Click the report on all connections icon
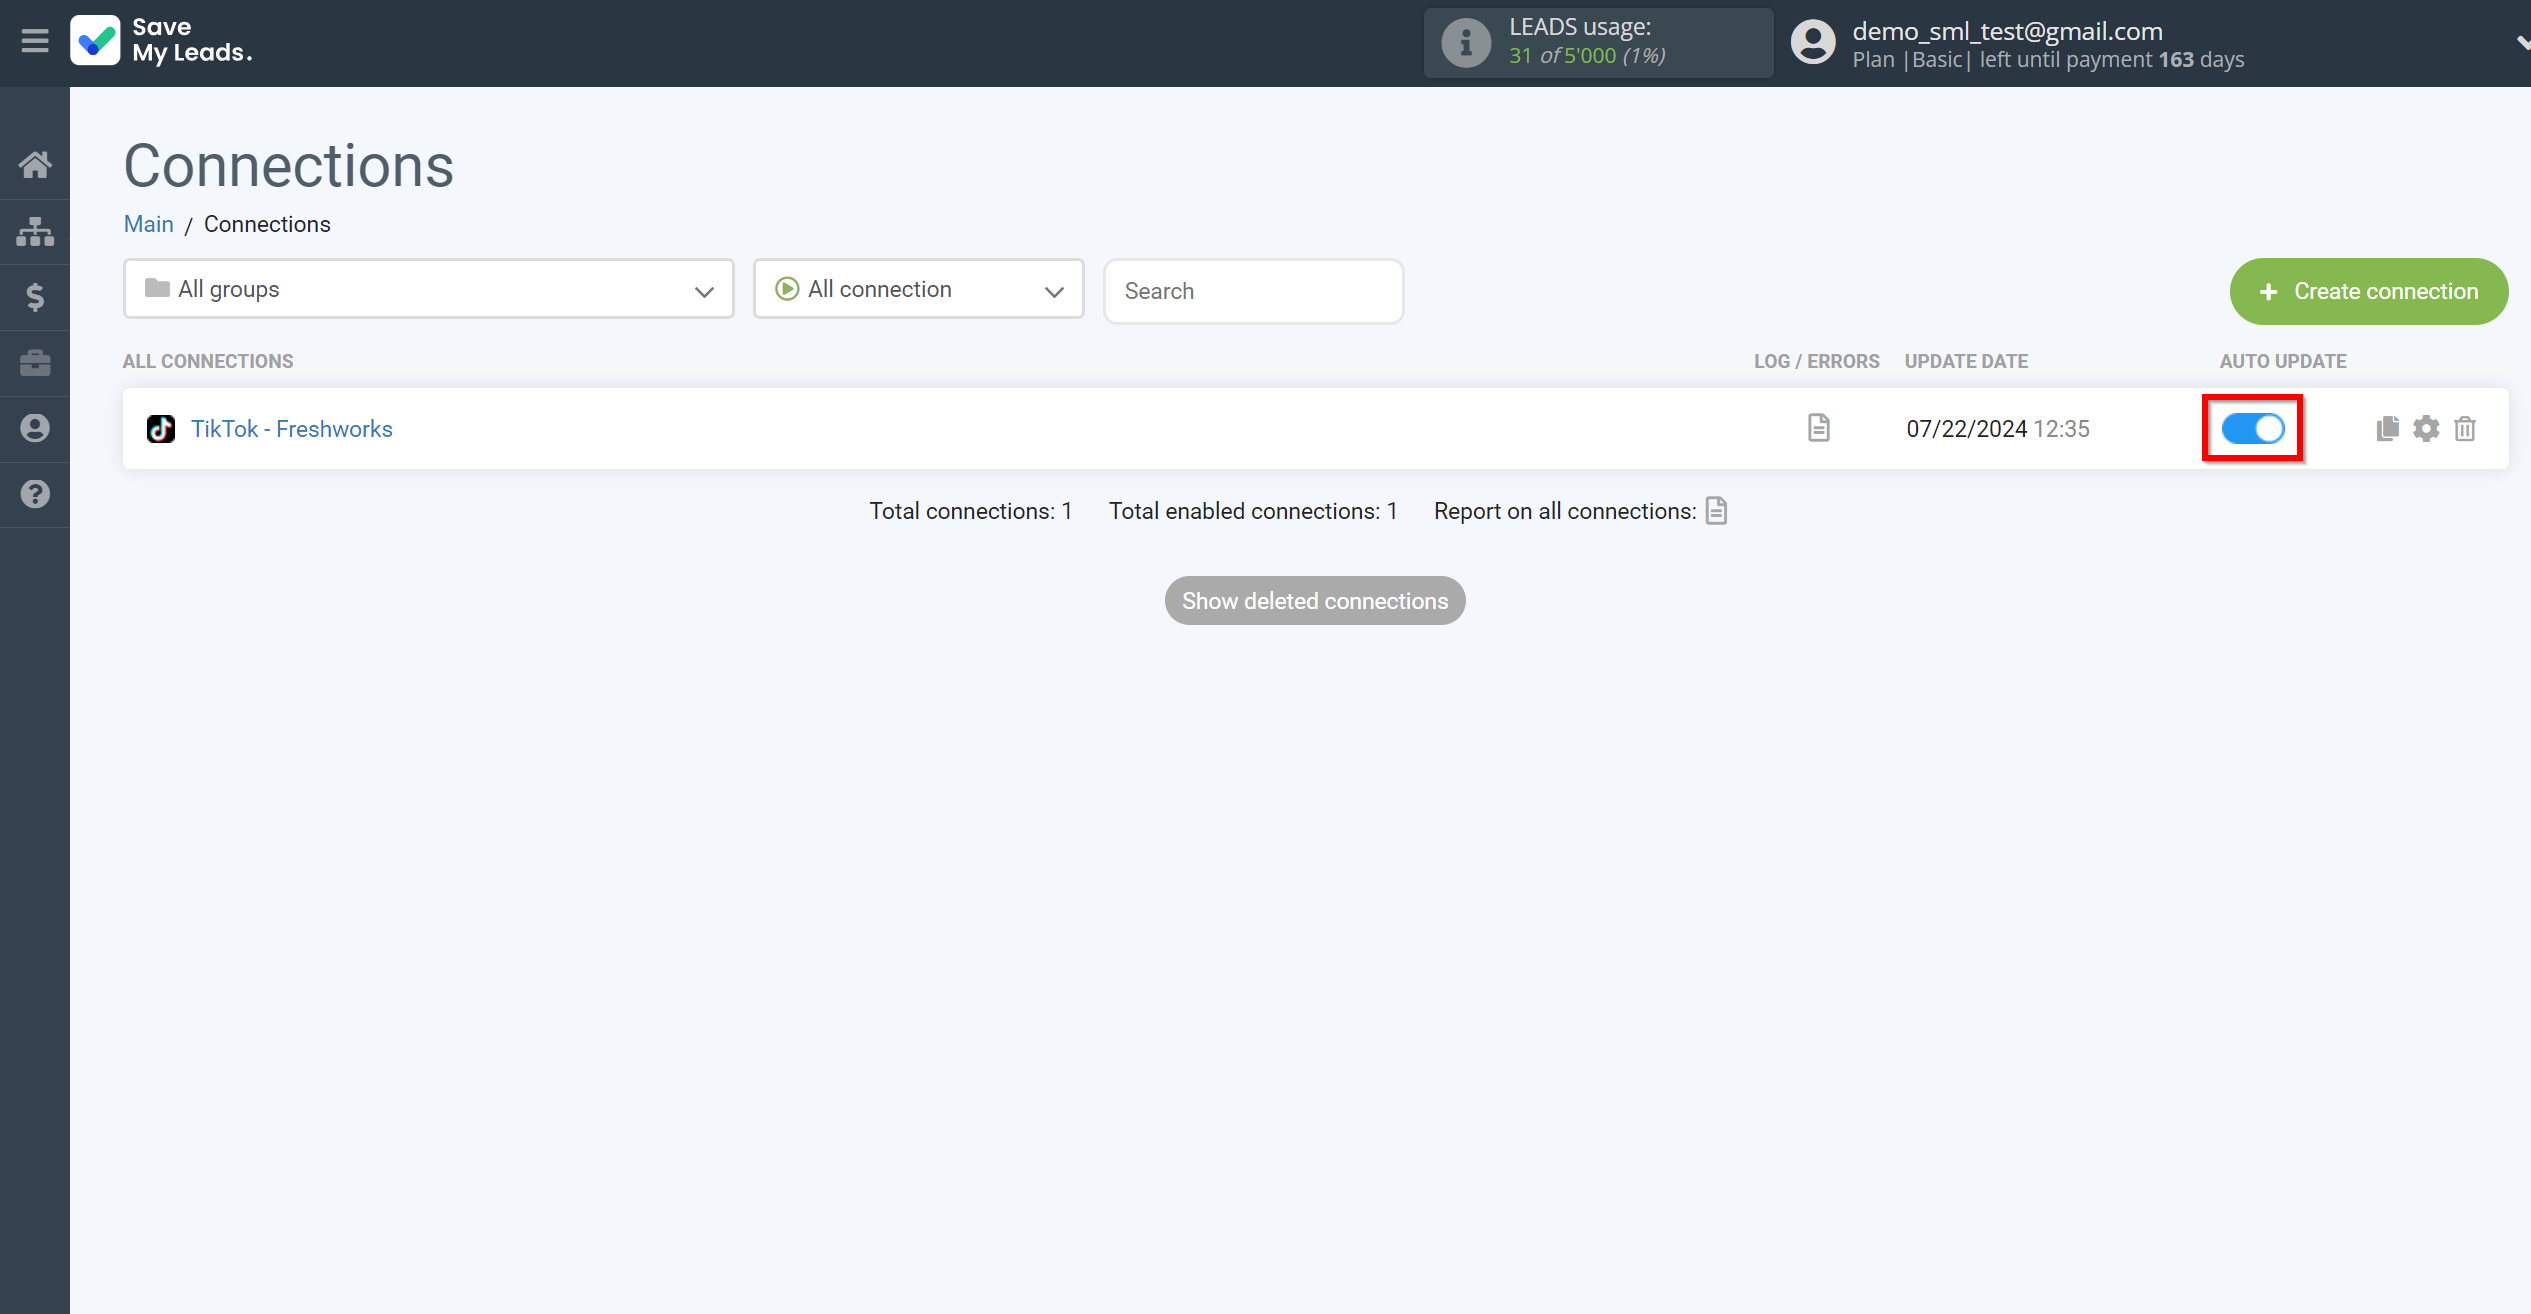2531x1314 pixels. coord(1717,511)
